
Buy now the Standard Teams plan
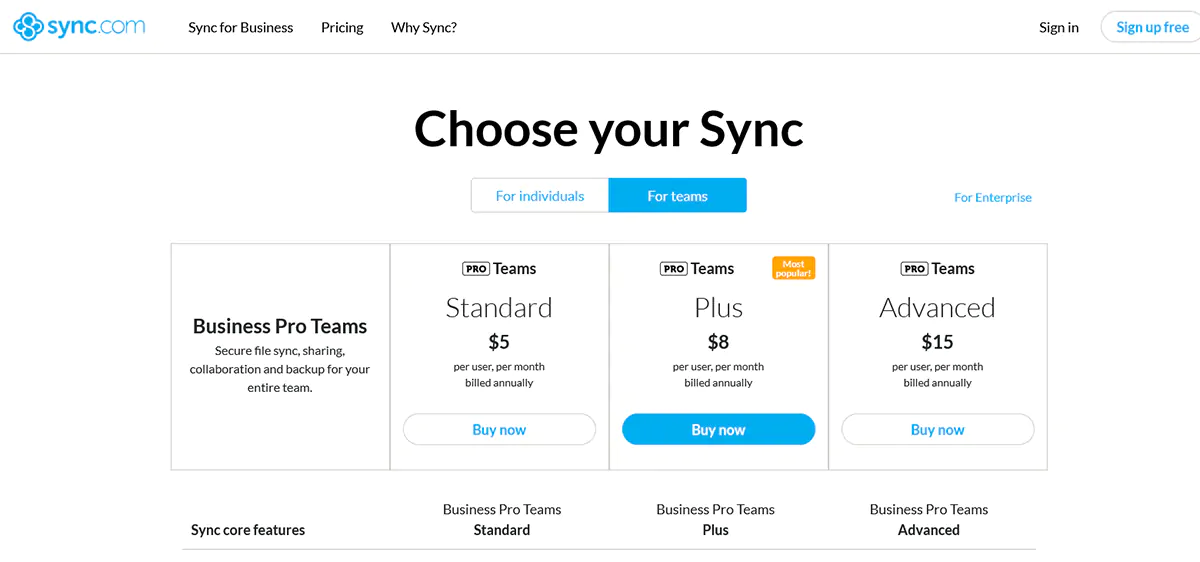pyautogui.click(x=499, y=430)
